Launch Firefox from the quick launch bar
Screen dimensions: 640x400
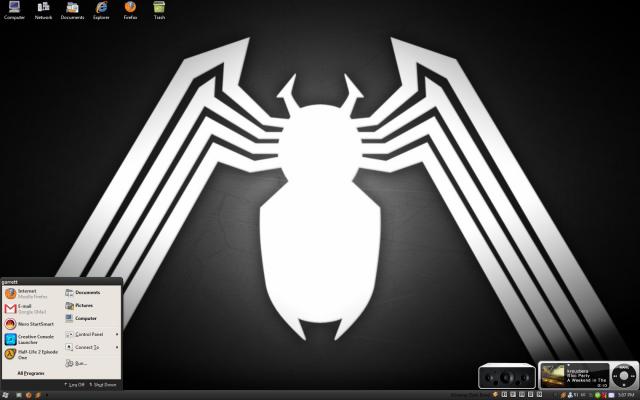point(29,395)
